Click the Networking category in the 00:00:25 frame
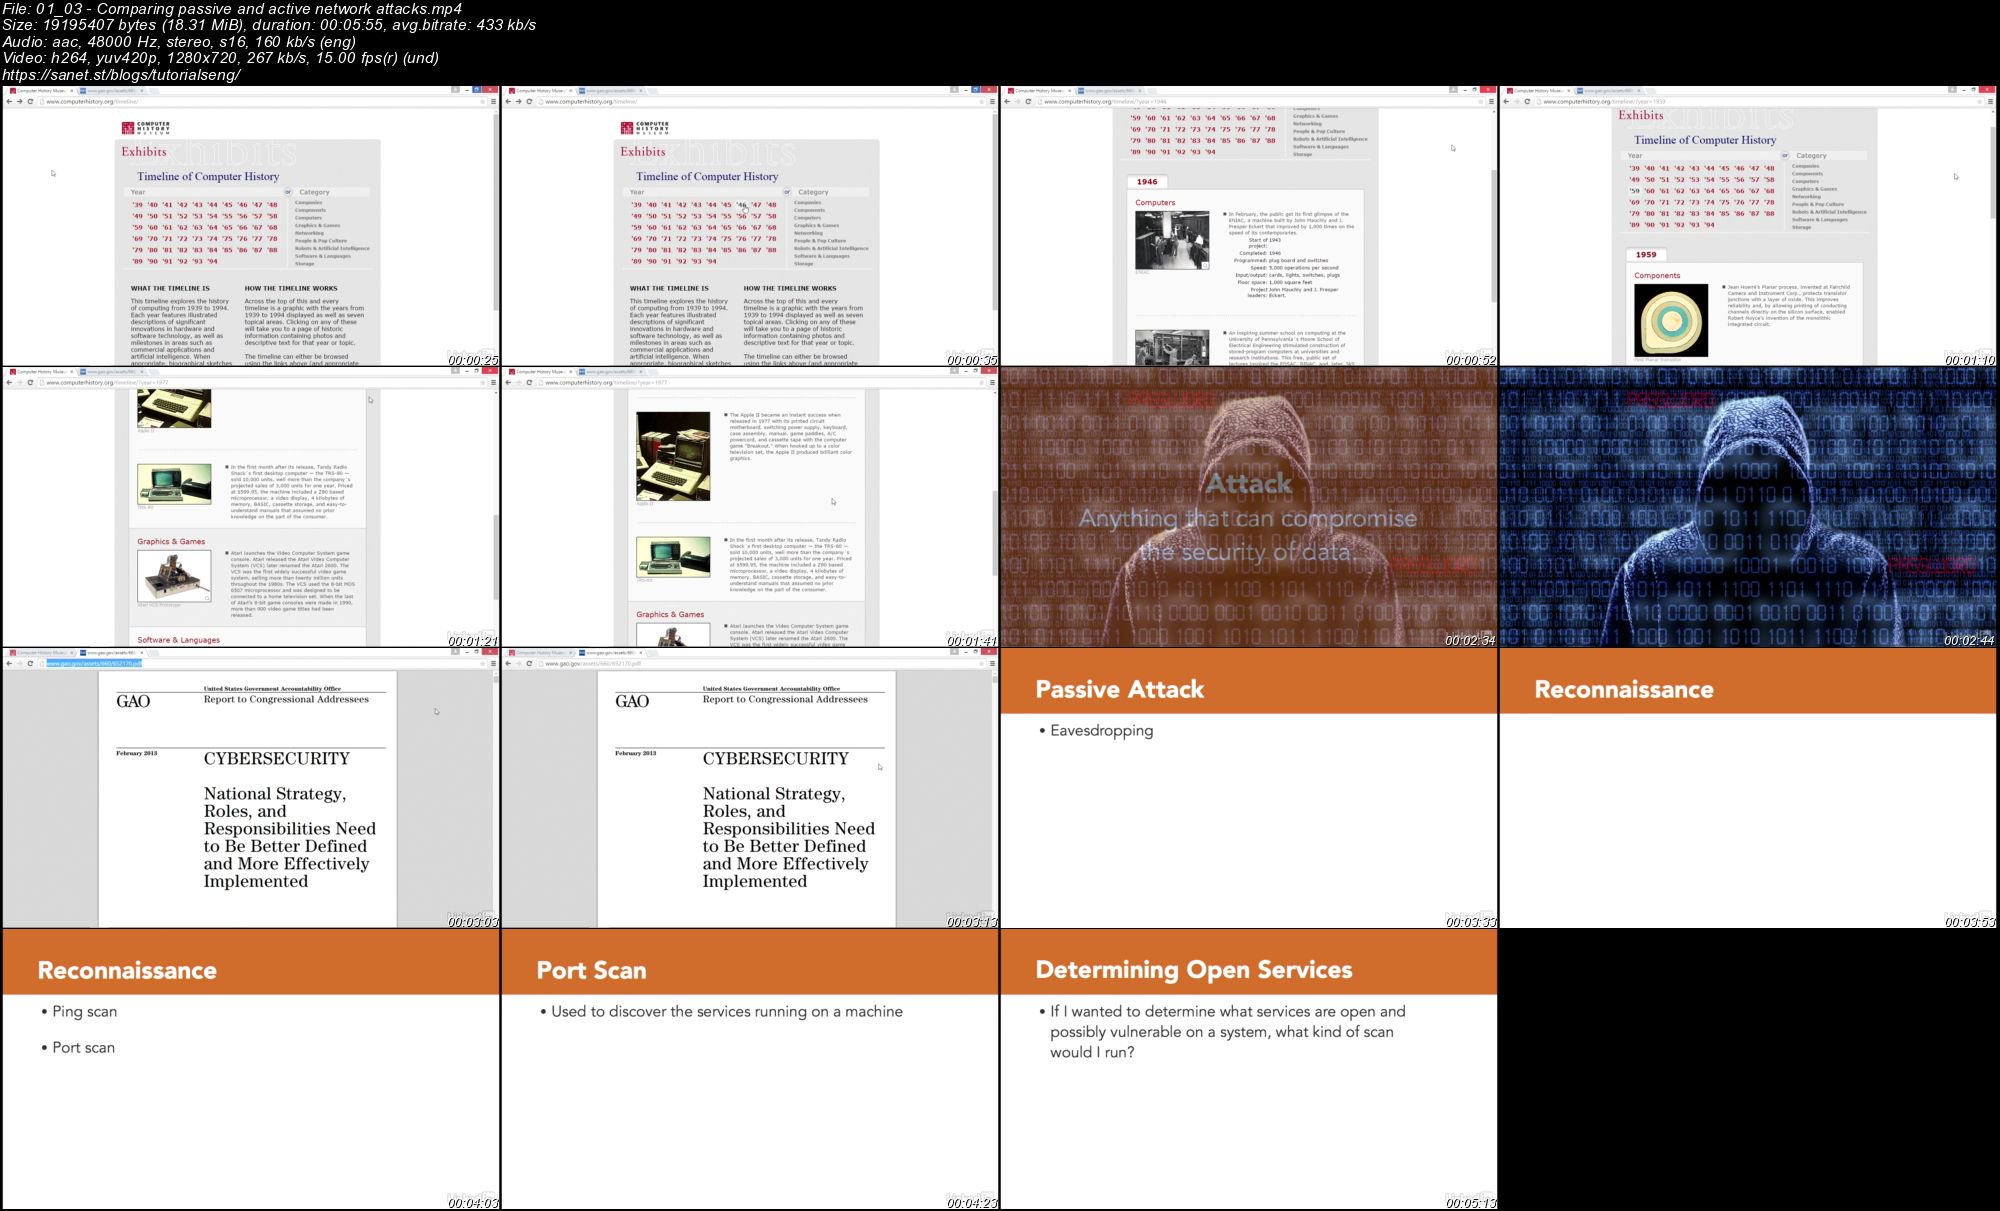This screenshot has width=2000, height=1211. (x=309, y=233)
